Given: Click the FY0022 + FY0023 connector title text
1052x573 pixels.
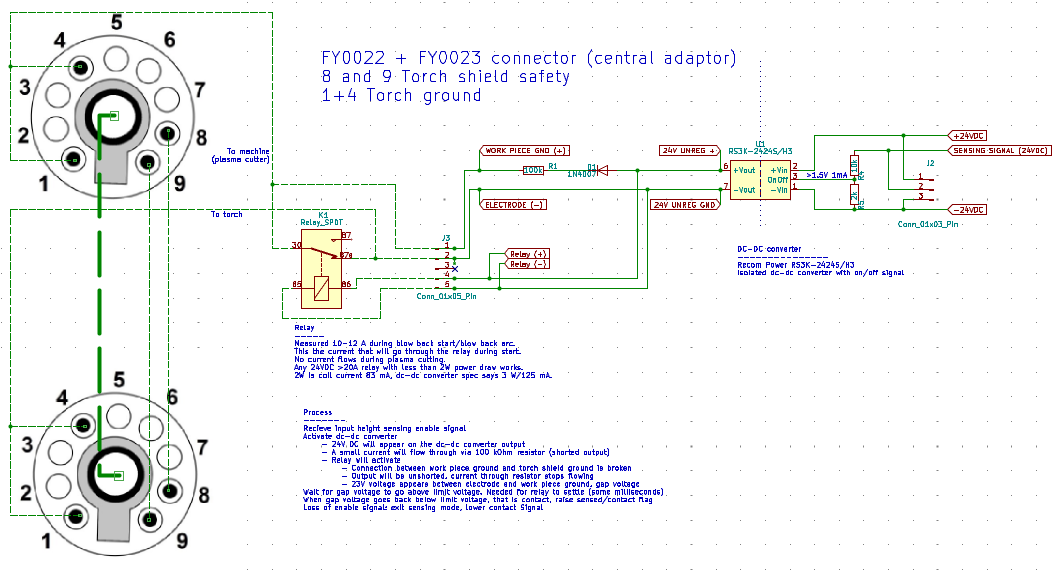Looking at the screenshot, I should click(x=528, y=59).
